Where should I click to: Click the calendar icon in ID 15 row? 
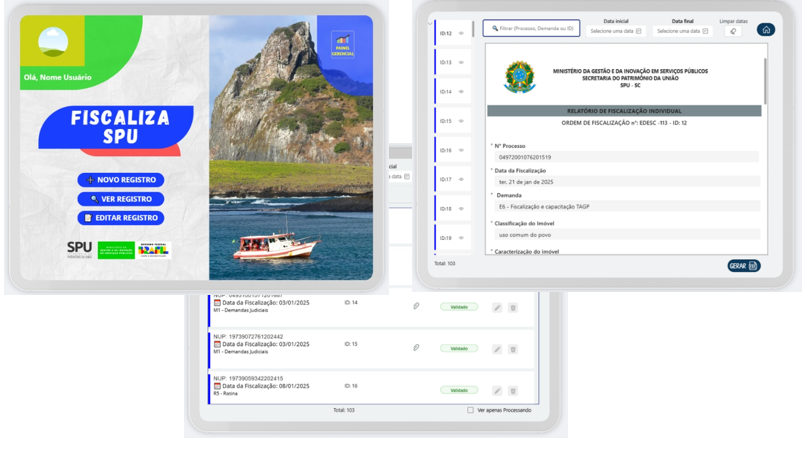pos(217,344)
